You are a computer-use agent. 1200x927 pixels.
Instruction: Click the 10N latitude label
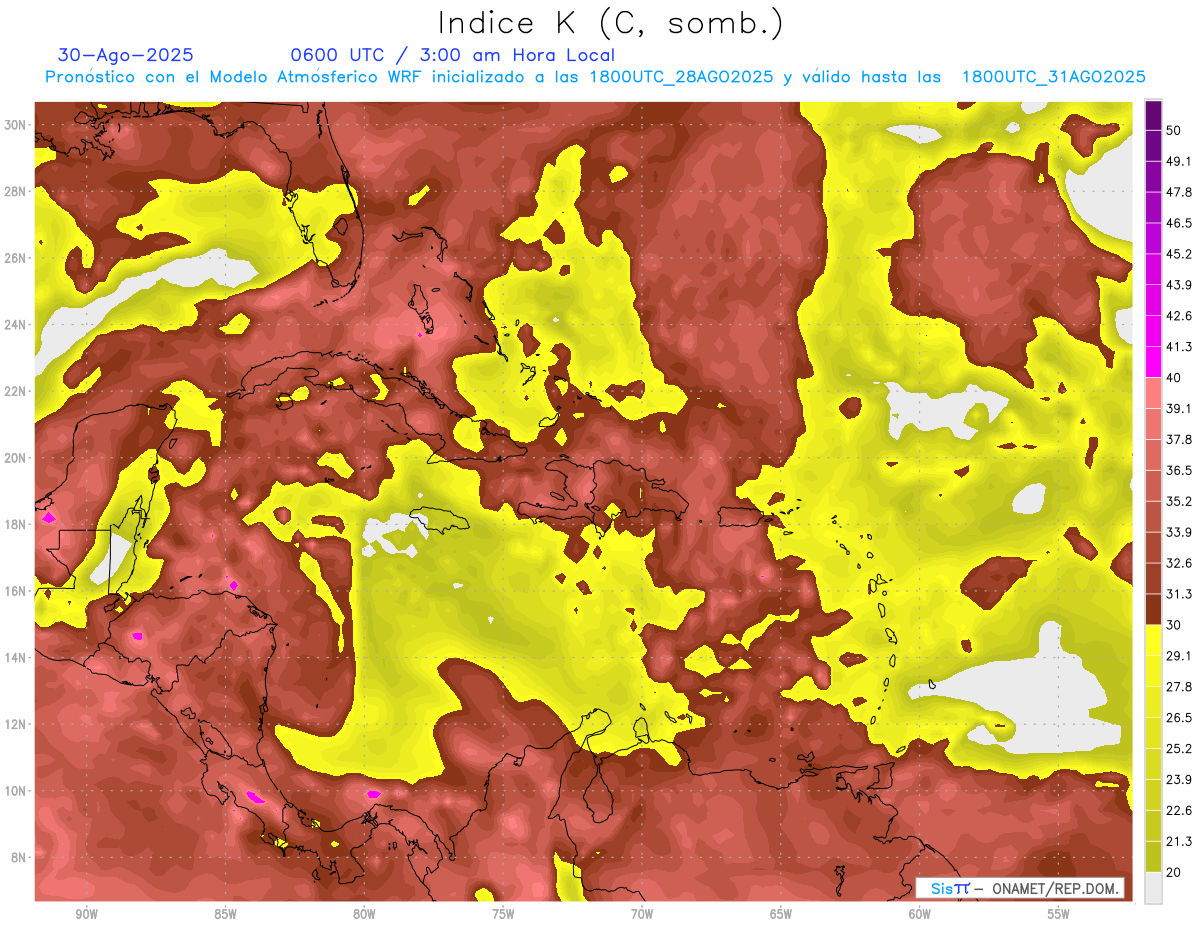[x=15, y=791]
